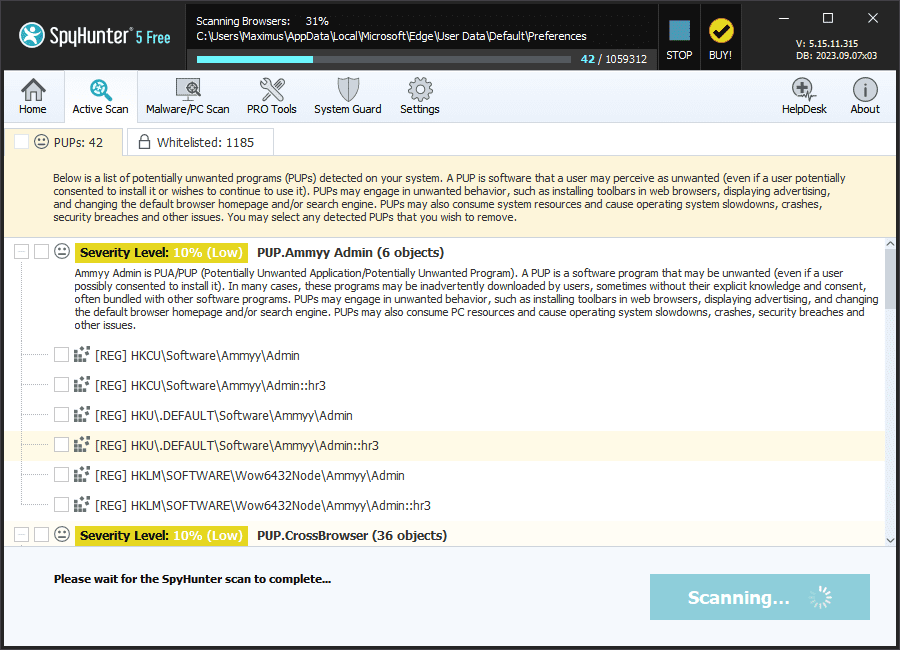The height and width of the screenshot is (650, 900).
Task: Switch to the Whitelisted: 1185 tab
Action: [x=200, y=142]
